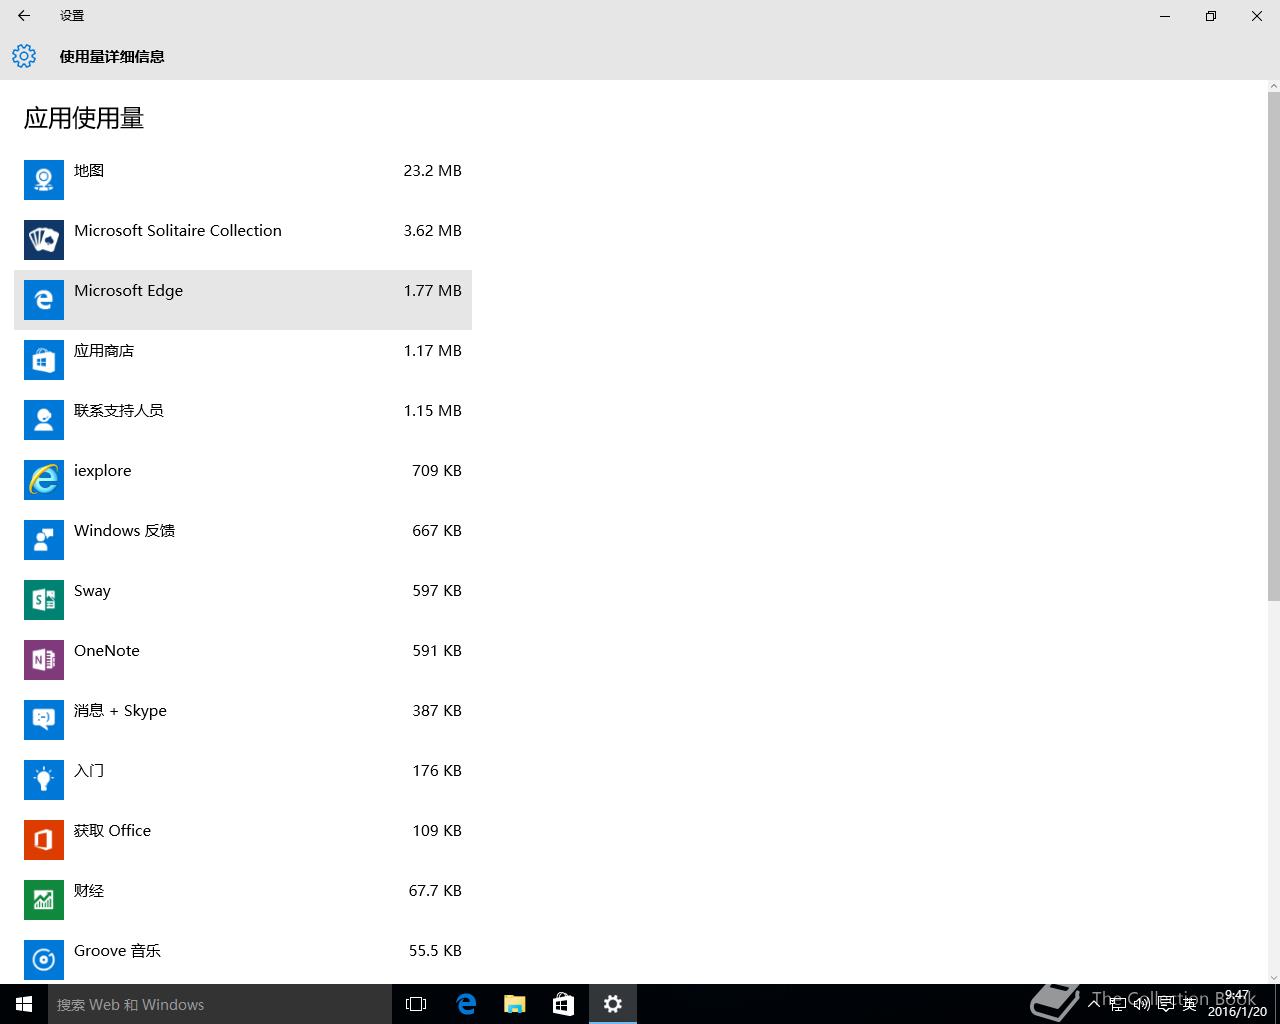1280x1024 pixels.
Task: Click the Microsoft Edge app icon in list
Action: (x=44, y=300)
